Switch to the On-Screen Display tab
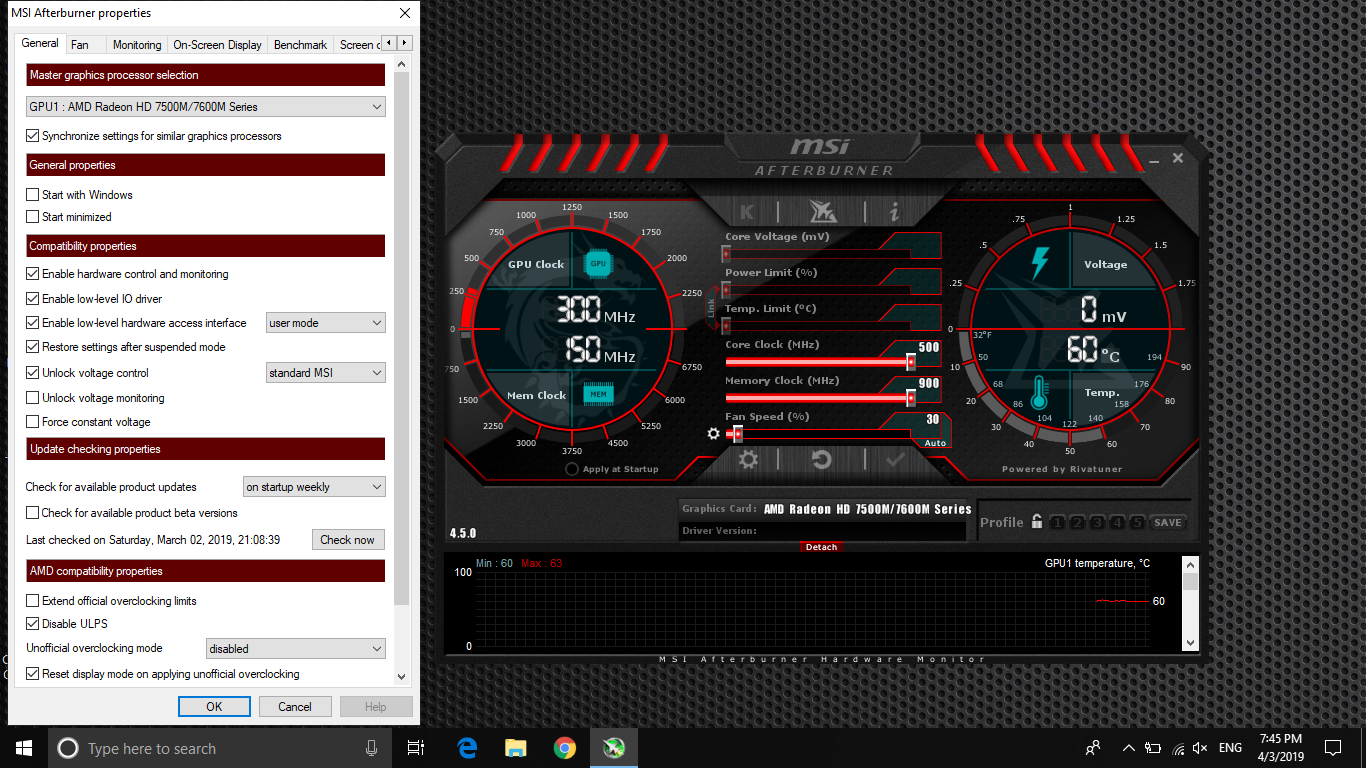Image resolution: width=1366 pixels, height=768 pixels. coord(217,45)
